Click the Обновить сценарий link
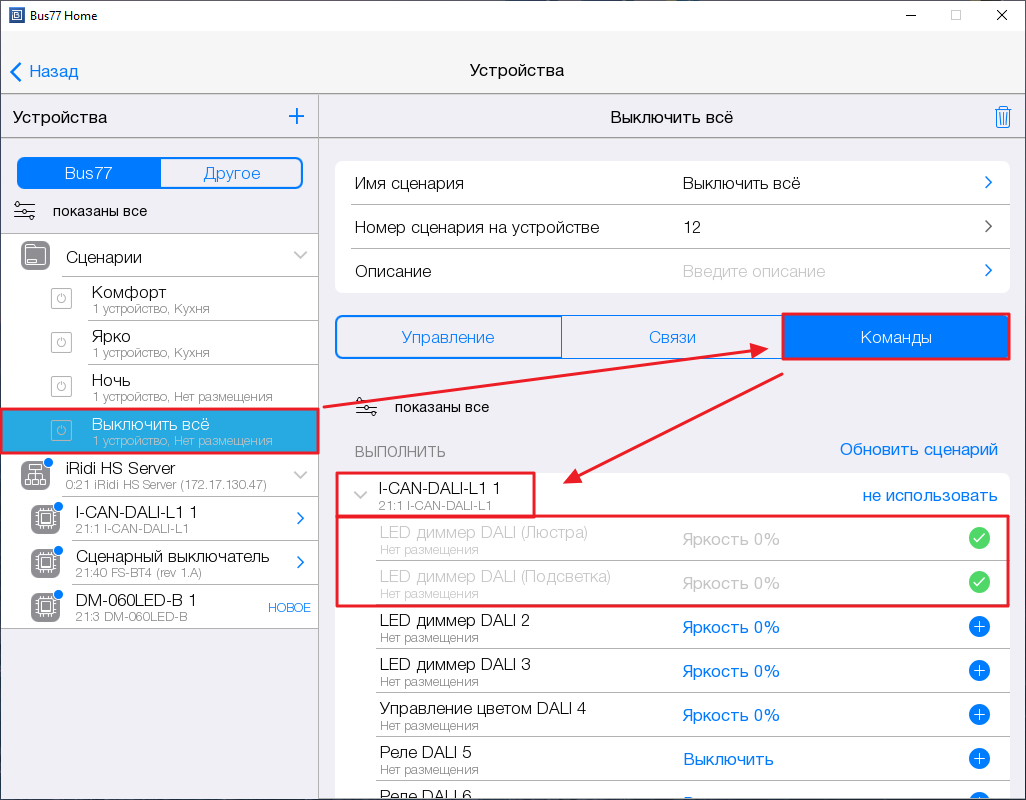Screen dimensions: 1026x800 pyautogui.click(x=918, y=450)
